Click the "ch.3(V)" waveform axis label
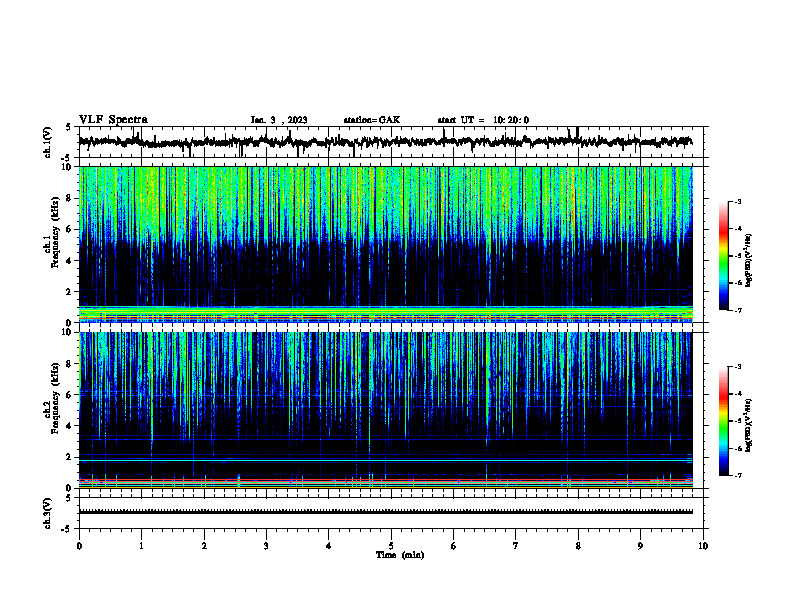This screenshot has height=612, width=792. tap(48, 513)
